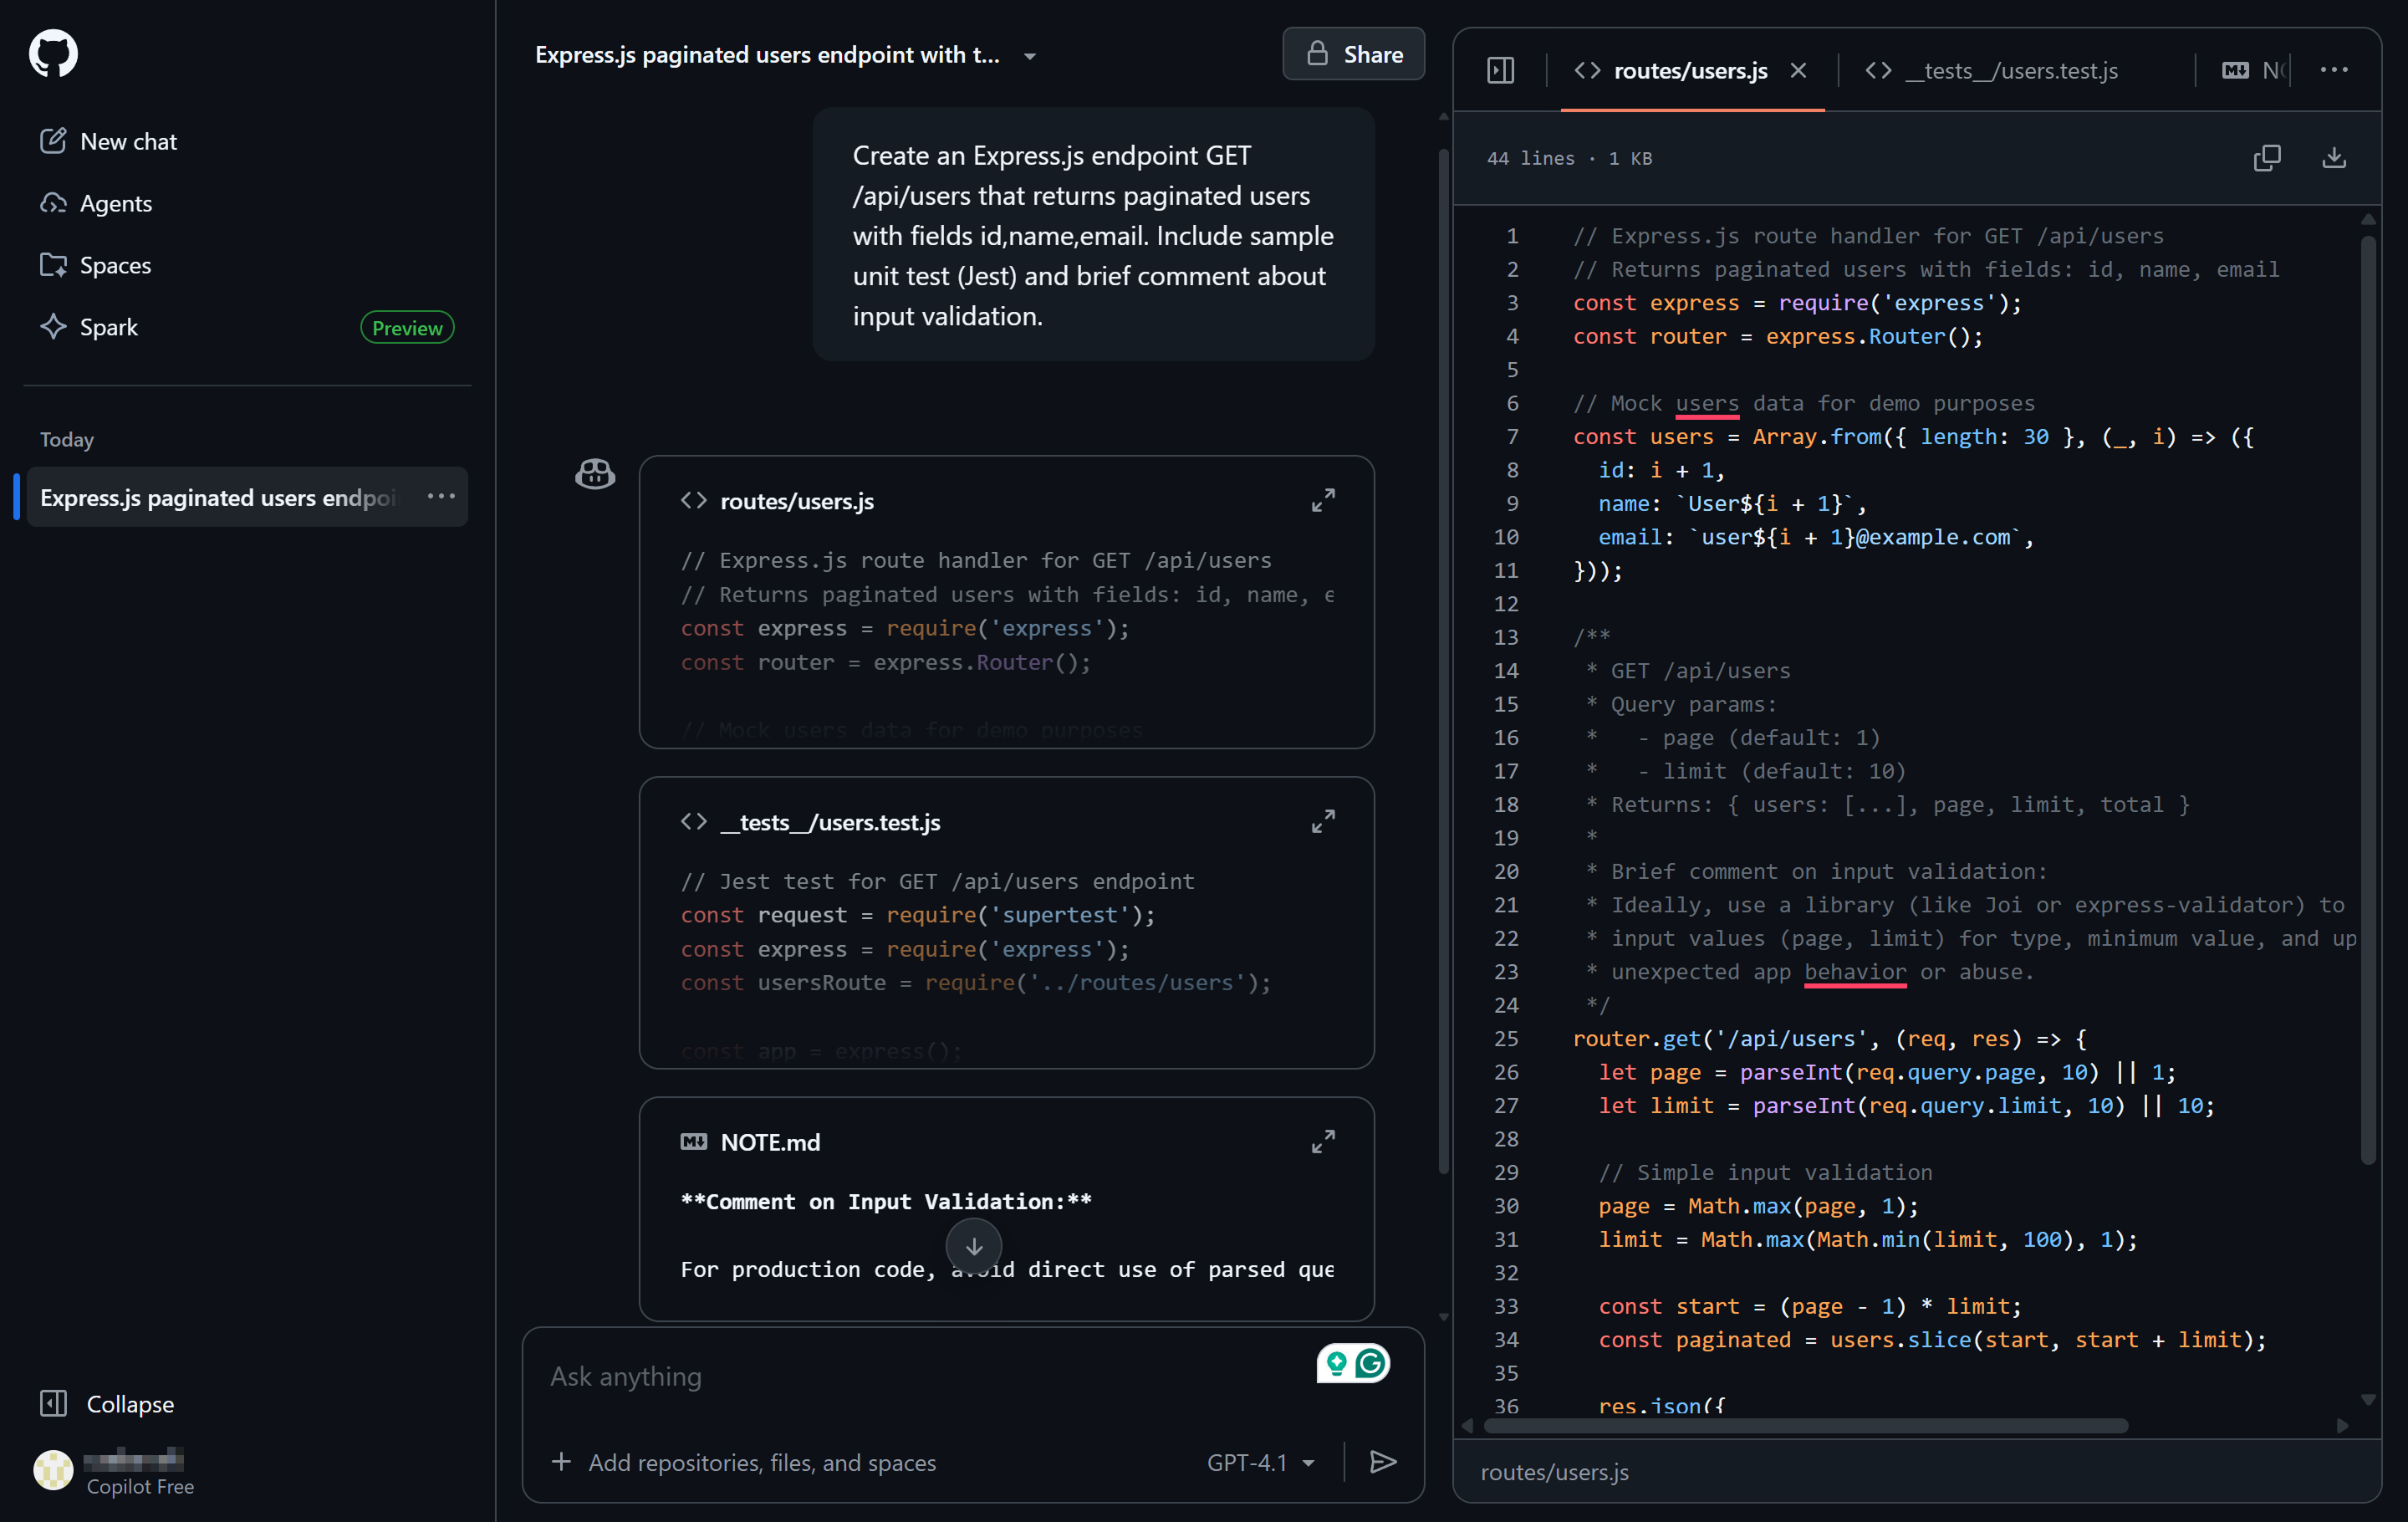Open the routes/users.js card title
This screenshot has height=1522, width=2408.
coord(797,501)
